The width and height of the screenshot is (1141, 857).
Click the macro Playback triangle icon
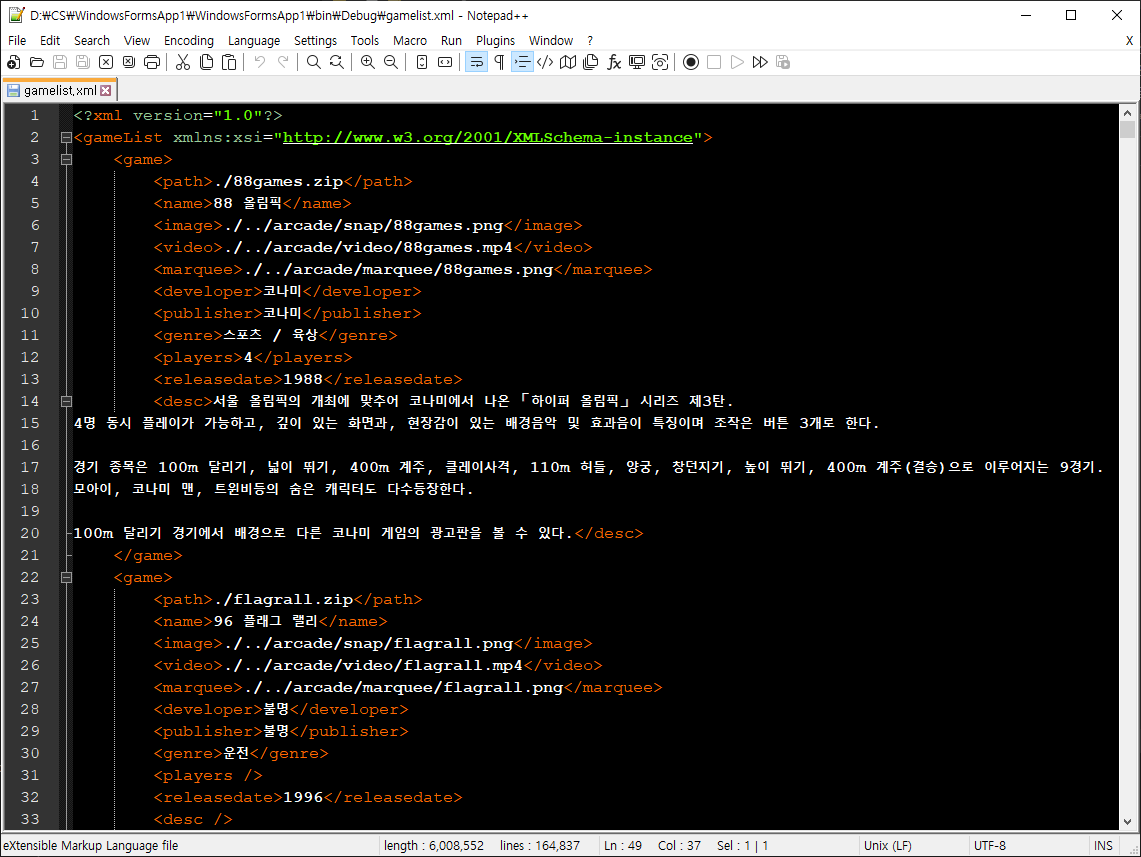click(x=737, y=63)
